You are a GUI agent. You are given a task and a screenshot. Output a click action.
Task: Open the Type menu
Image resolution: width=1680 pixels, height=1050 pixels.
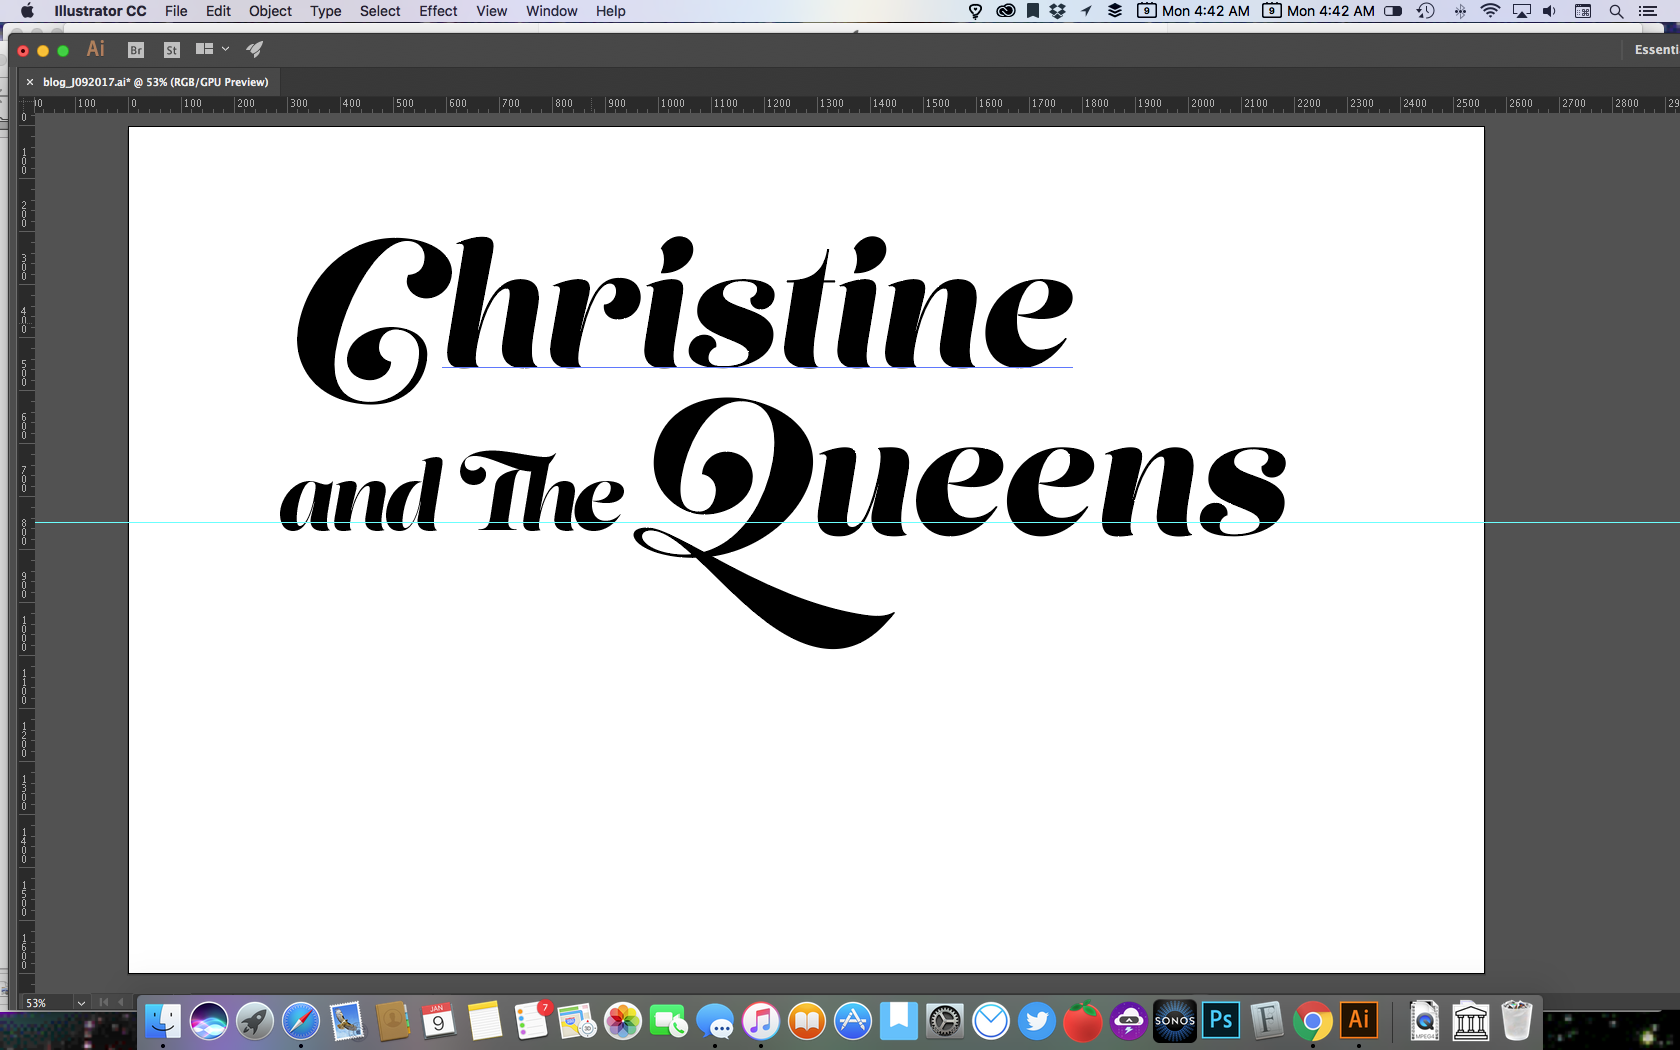325,11
